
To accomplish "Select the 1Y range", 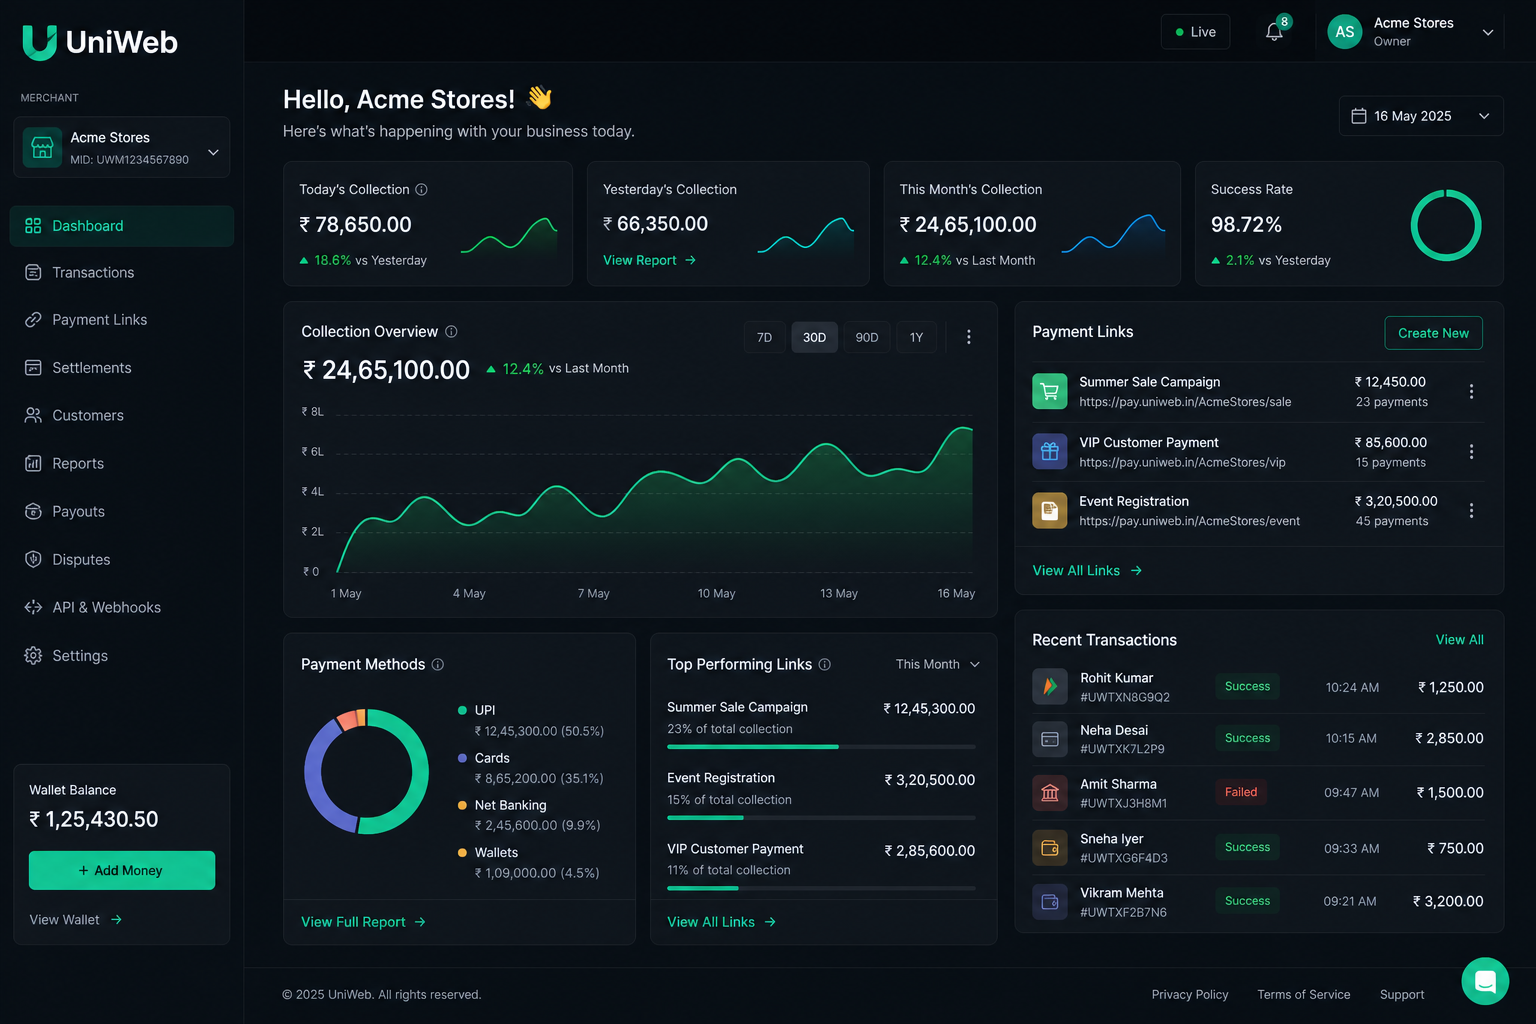I will point(917,337).
